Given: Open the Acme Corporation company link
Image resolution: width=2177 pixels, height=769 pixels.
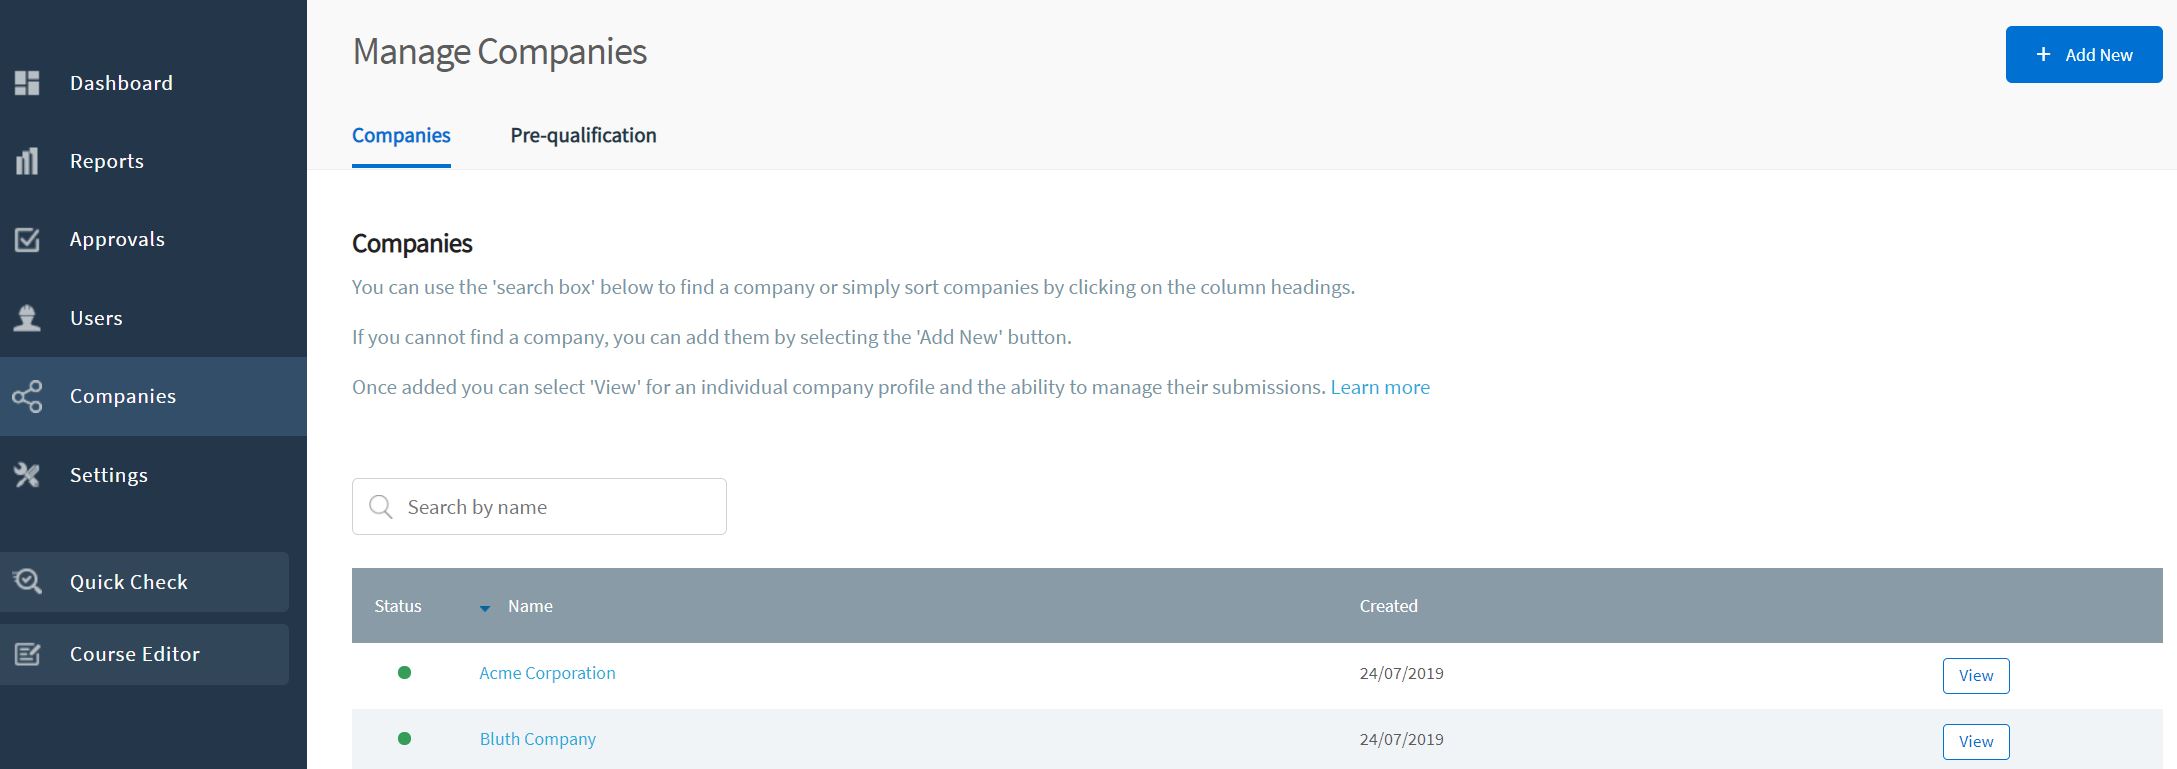Looking at the screenshot, I should 547,673.
